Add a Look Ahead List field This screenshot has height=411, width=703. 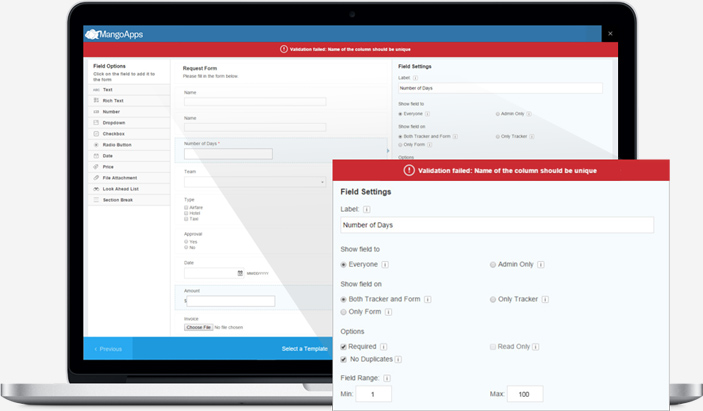click(129, 189)
